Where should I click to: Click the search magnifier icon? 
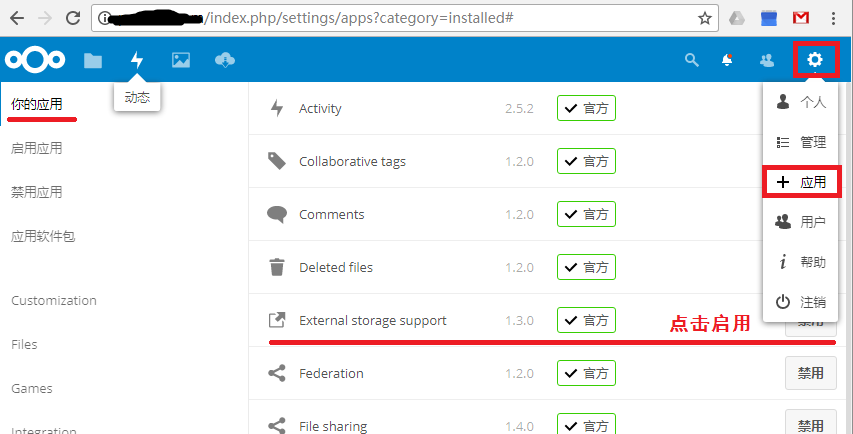691,60
